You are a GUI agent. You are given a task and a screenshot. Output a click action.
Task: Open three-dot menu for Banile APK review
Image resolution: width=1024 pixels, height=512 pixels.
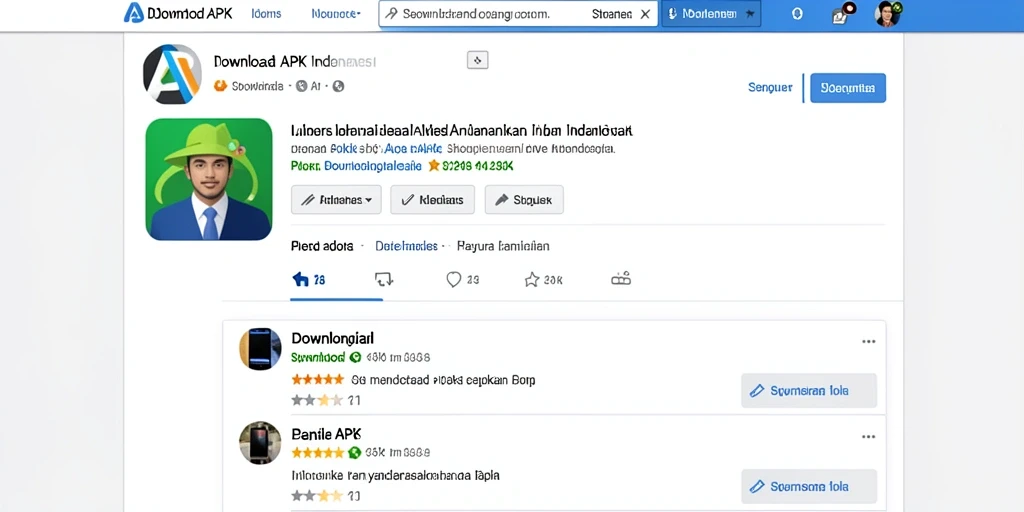tap(868, 436)
